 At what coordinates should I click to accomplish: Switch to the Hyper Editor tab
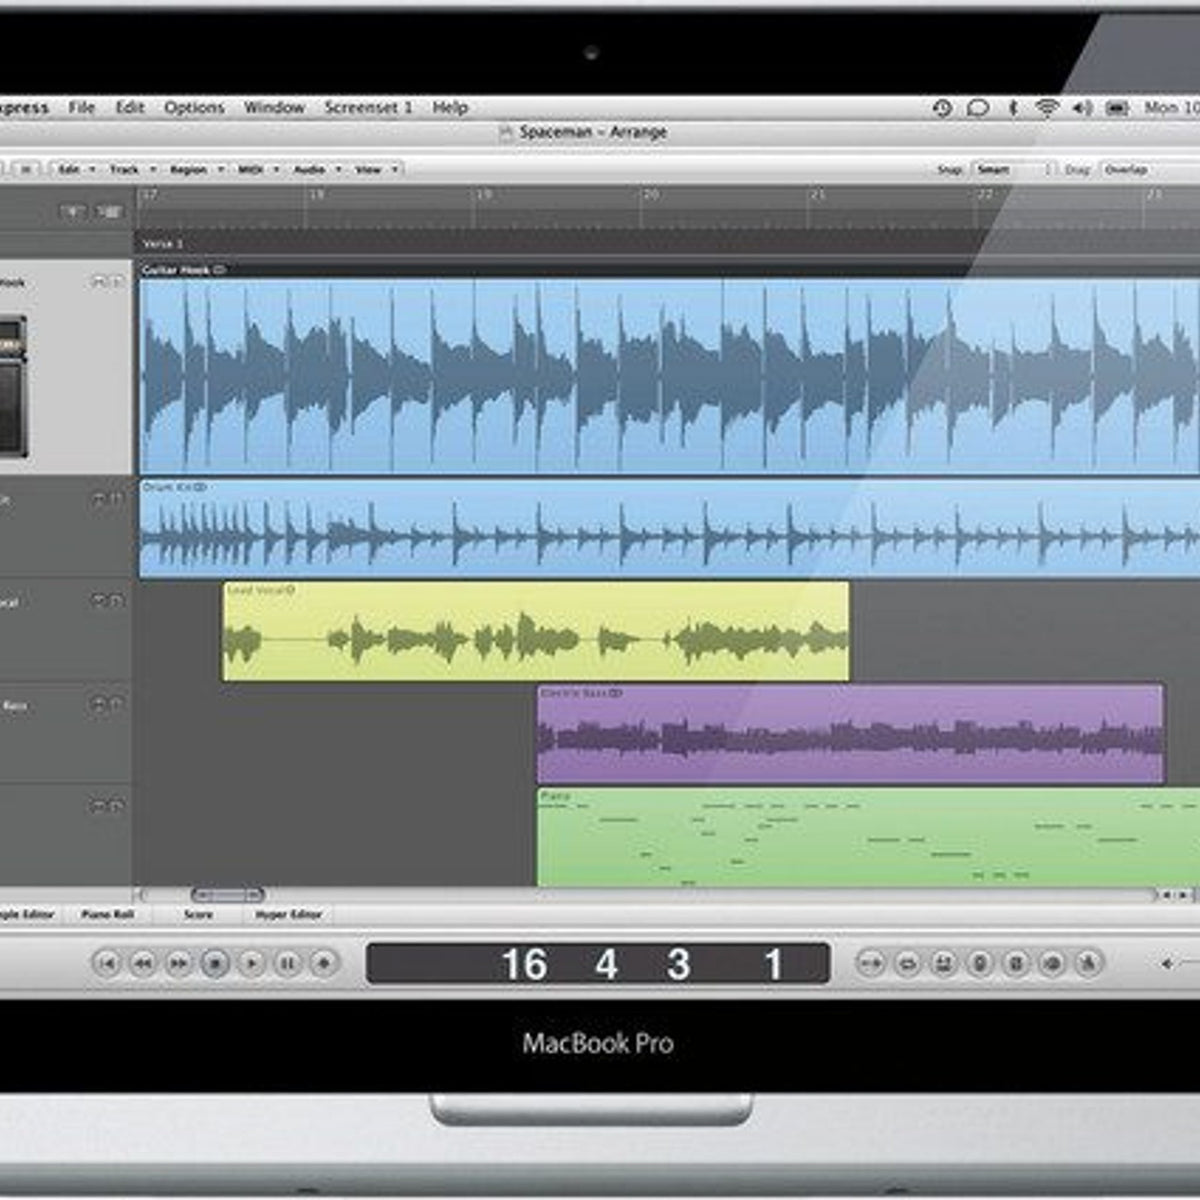click(x=288, y=914)
